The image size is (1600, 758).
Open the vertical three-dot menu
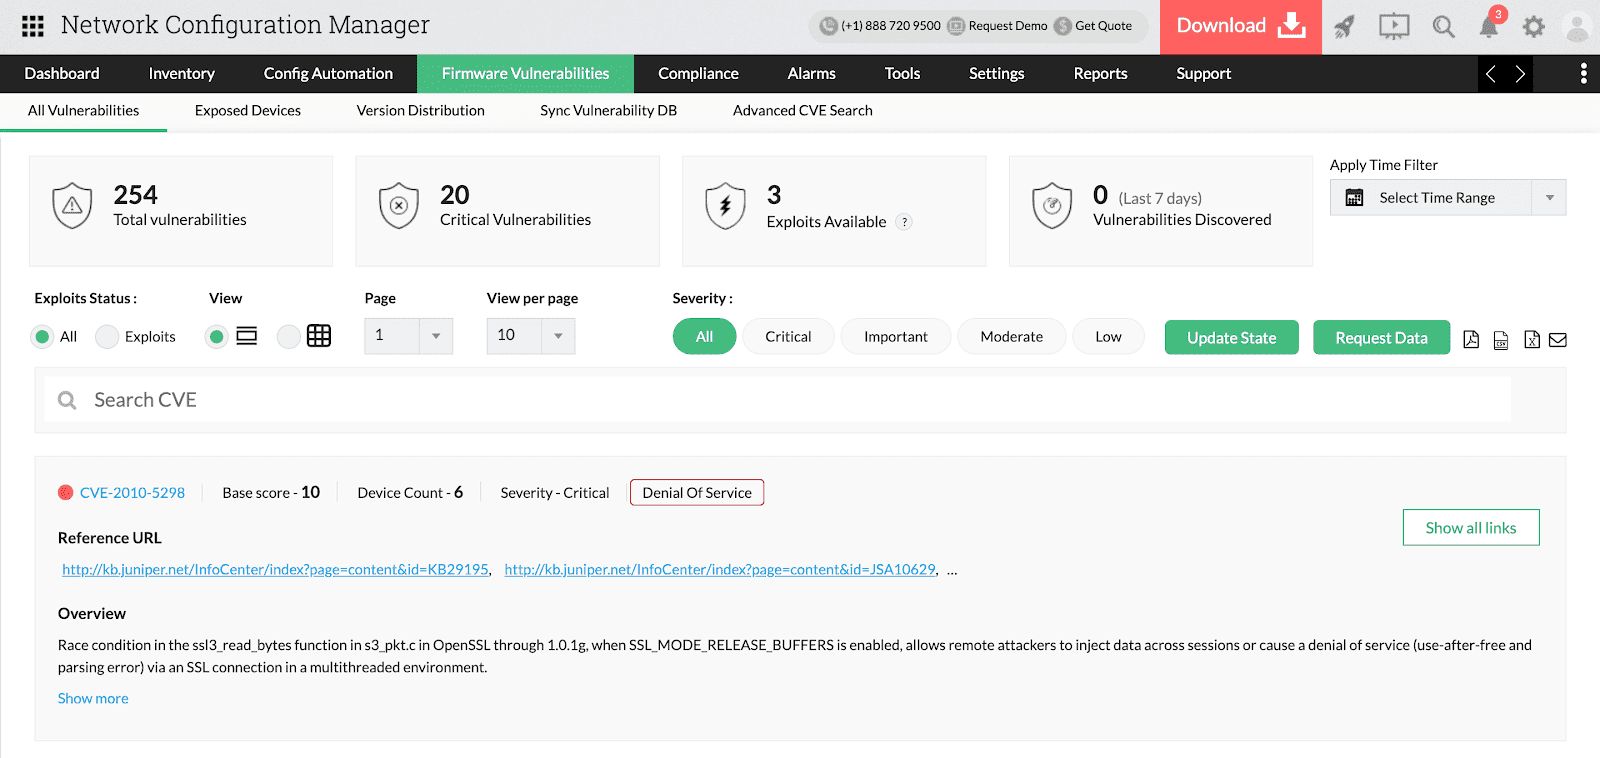coord(1583,73)
